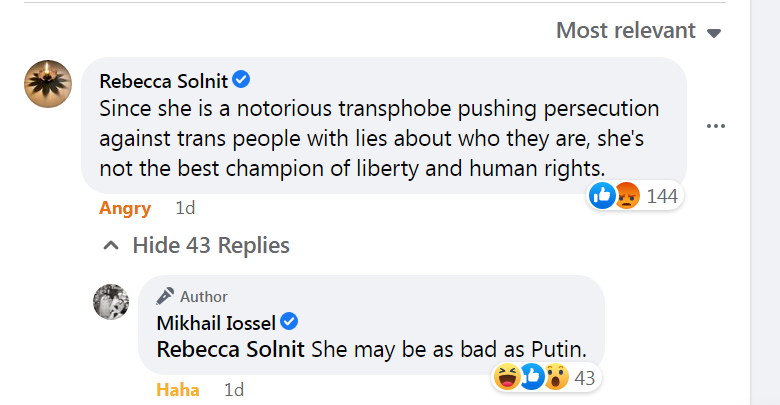Click Rebecca Solnit's name link
Screen dimensions: 780x405
(x=163, y=80)
